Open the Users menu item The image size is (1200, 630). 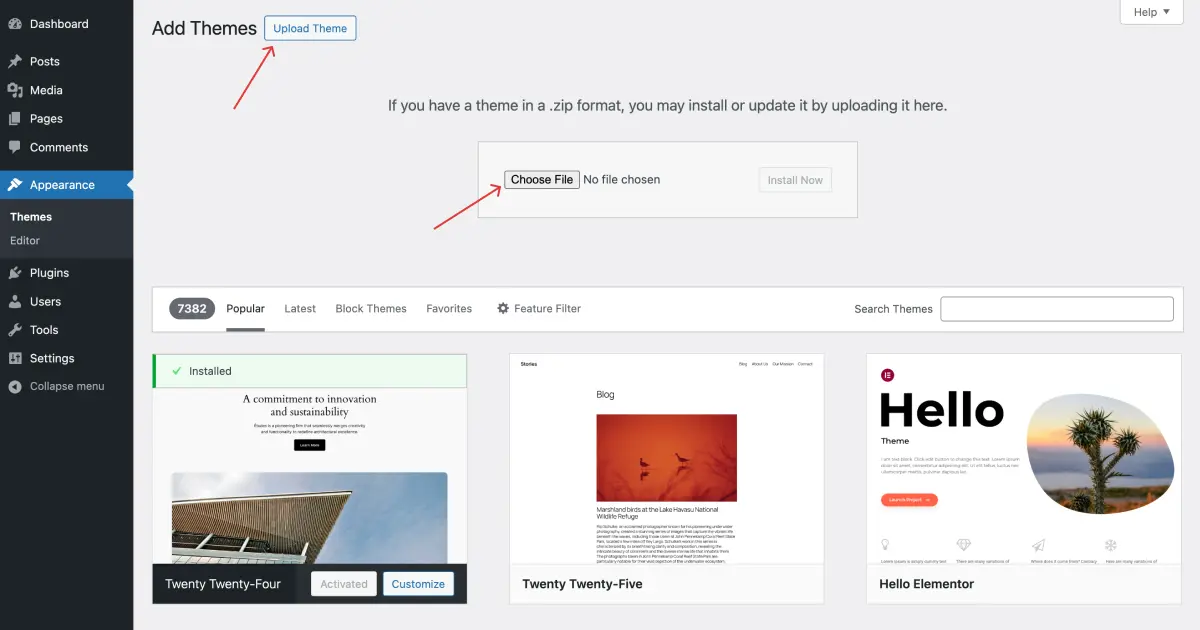(66, 301)
